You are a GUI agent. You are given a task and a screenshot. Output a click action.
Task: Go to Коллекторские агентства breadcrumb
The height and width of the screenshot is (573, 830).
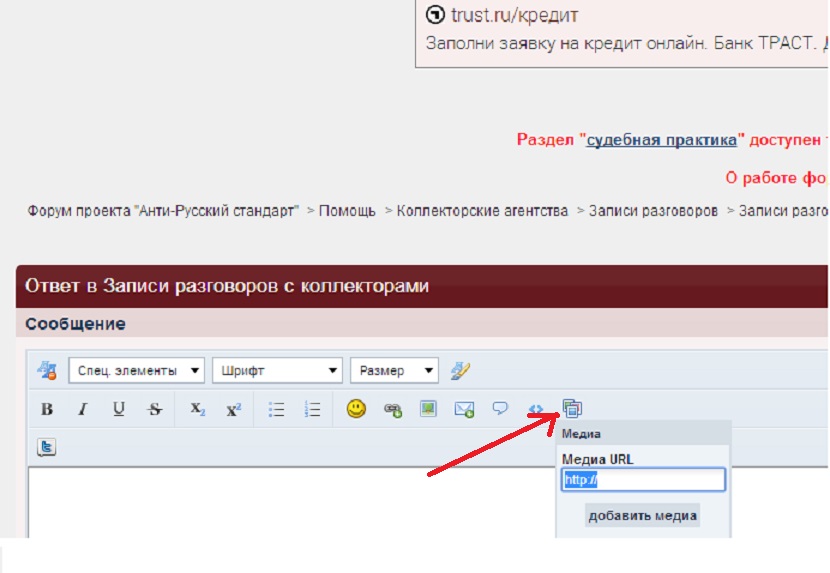click(482, 211)
